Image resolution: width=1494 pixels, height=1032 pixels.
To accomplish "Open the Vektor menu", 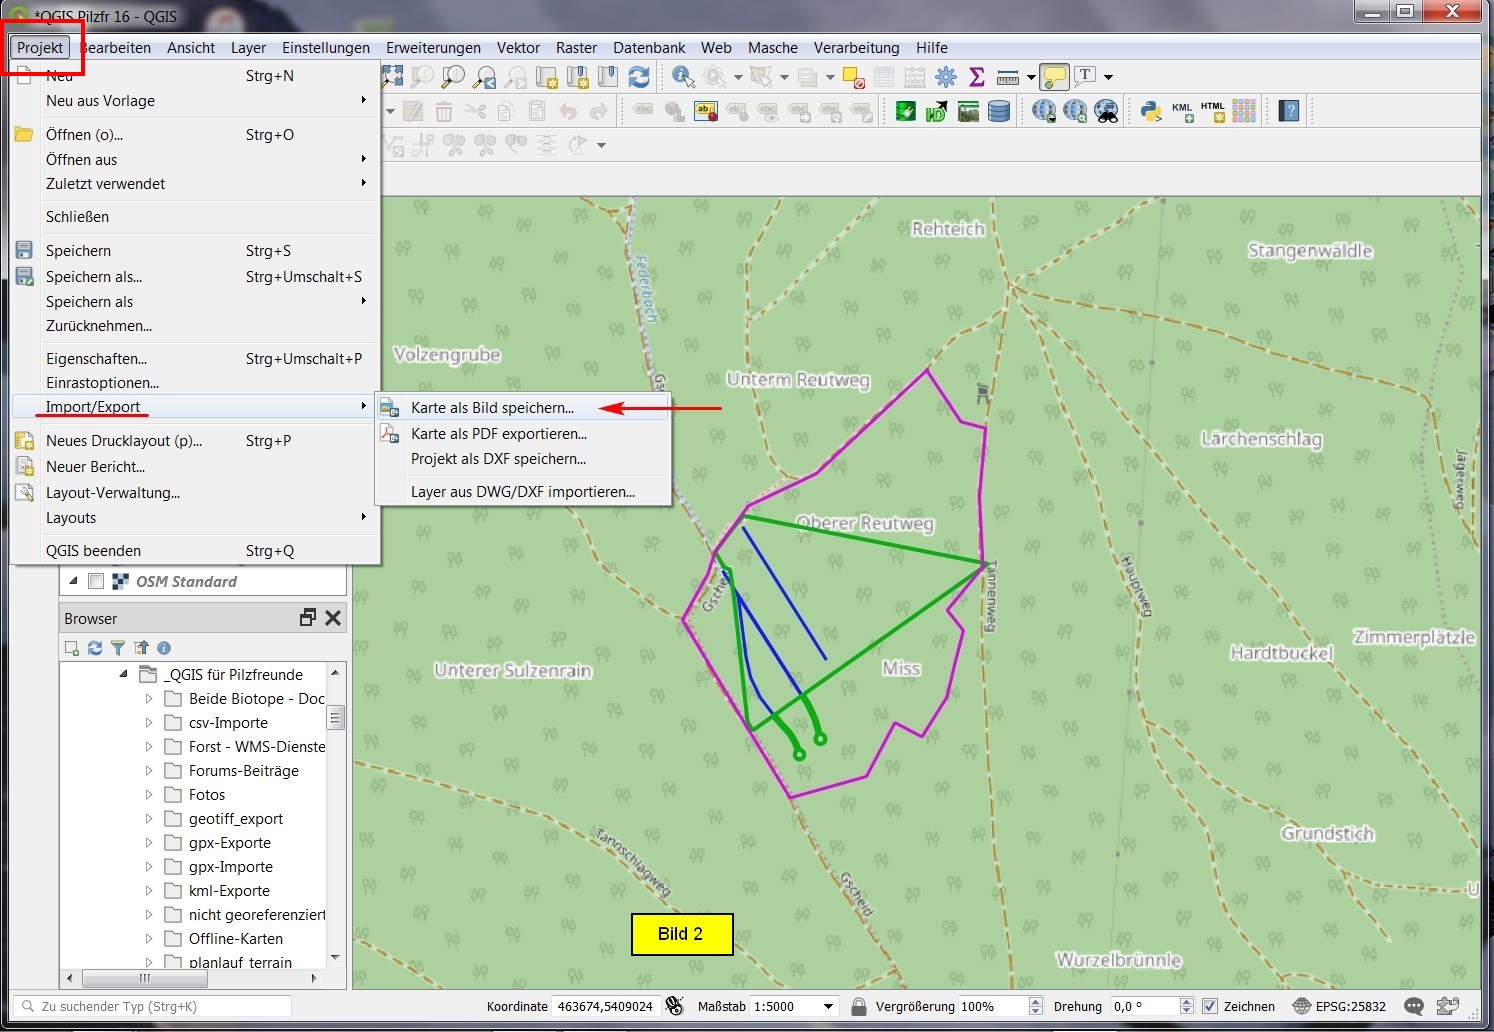I will pyautogui.click(x=518, y=47).
